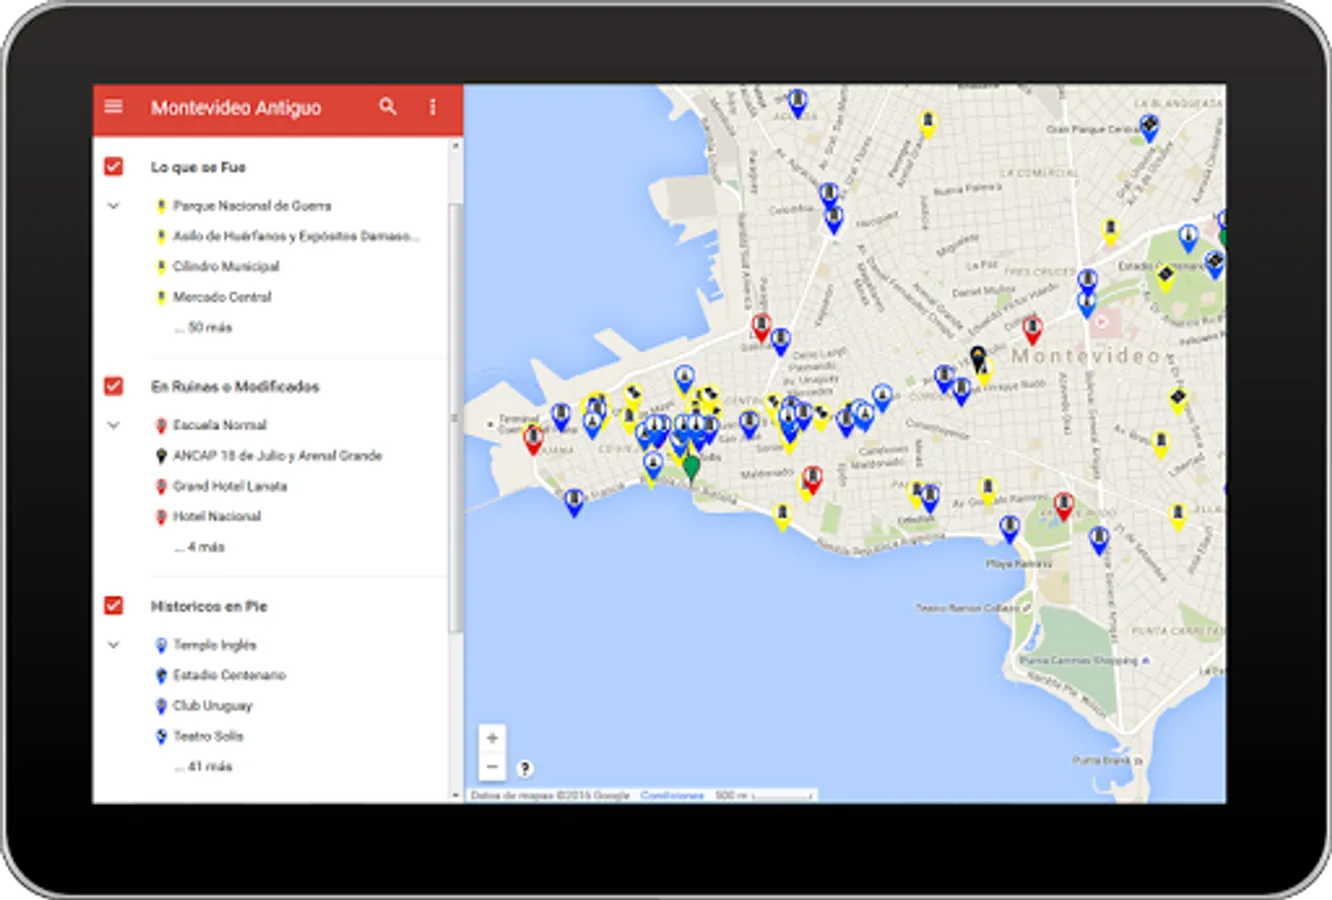Select Grand Hotel Lanata entry
This screenshot has width=1332, height=900.
point(230,486)
